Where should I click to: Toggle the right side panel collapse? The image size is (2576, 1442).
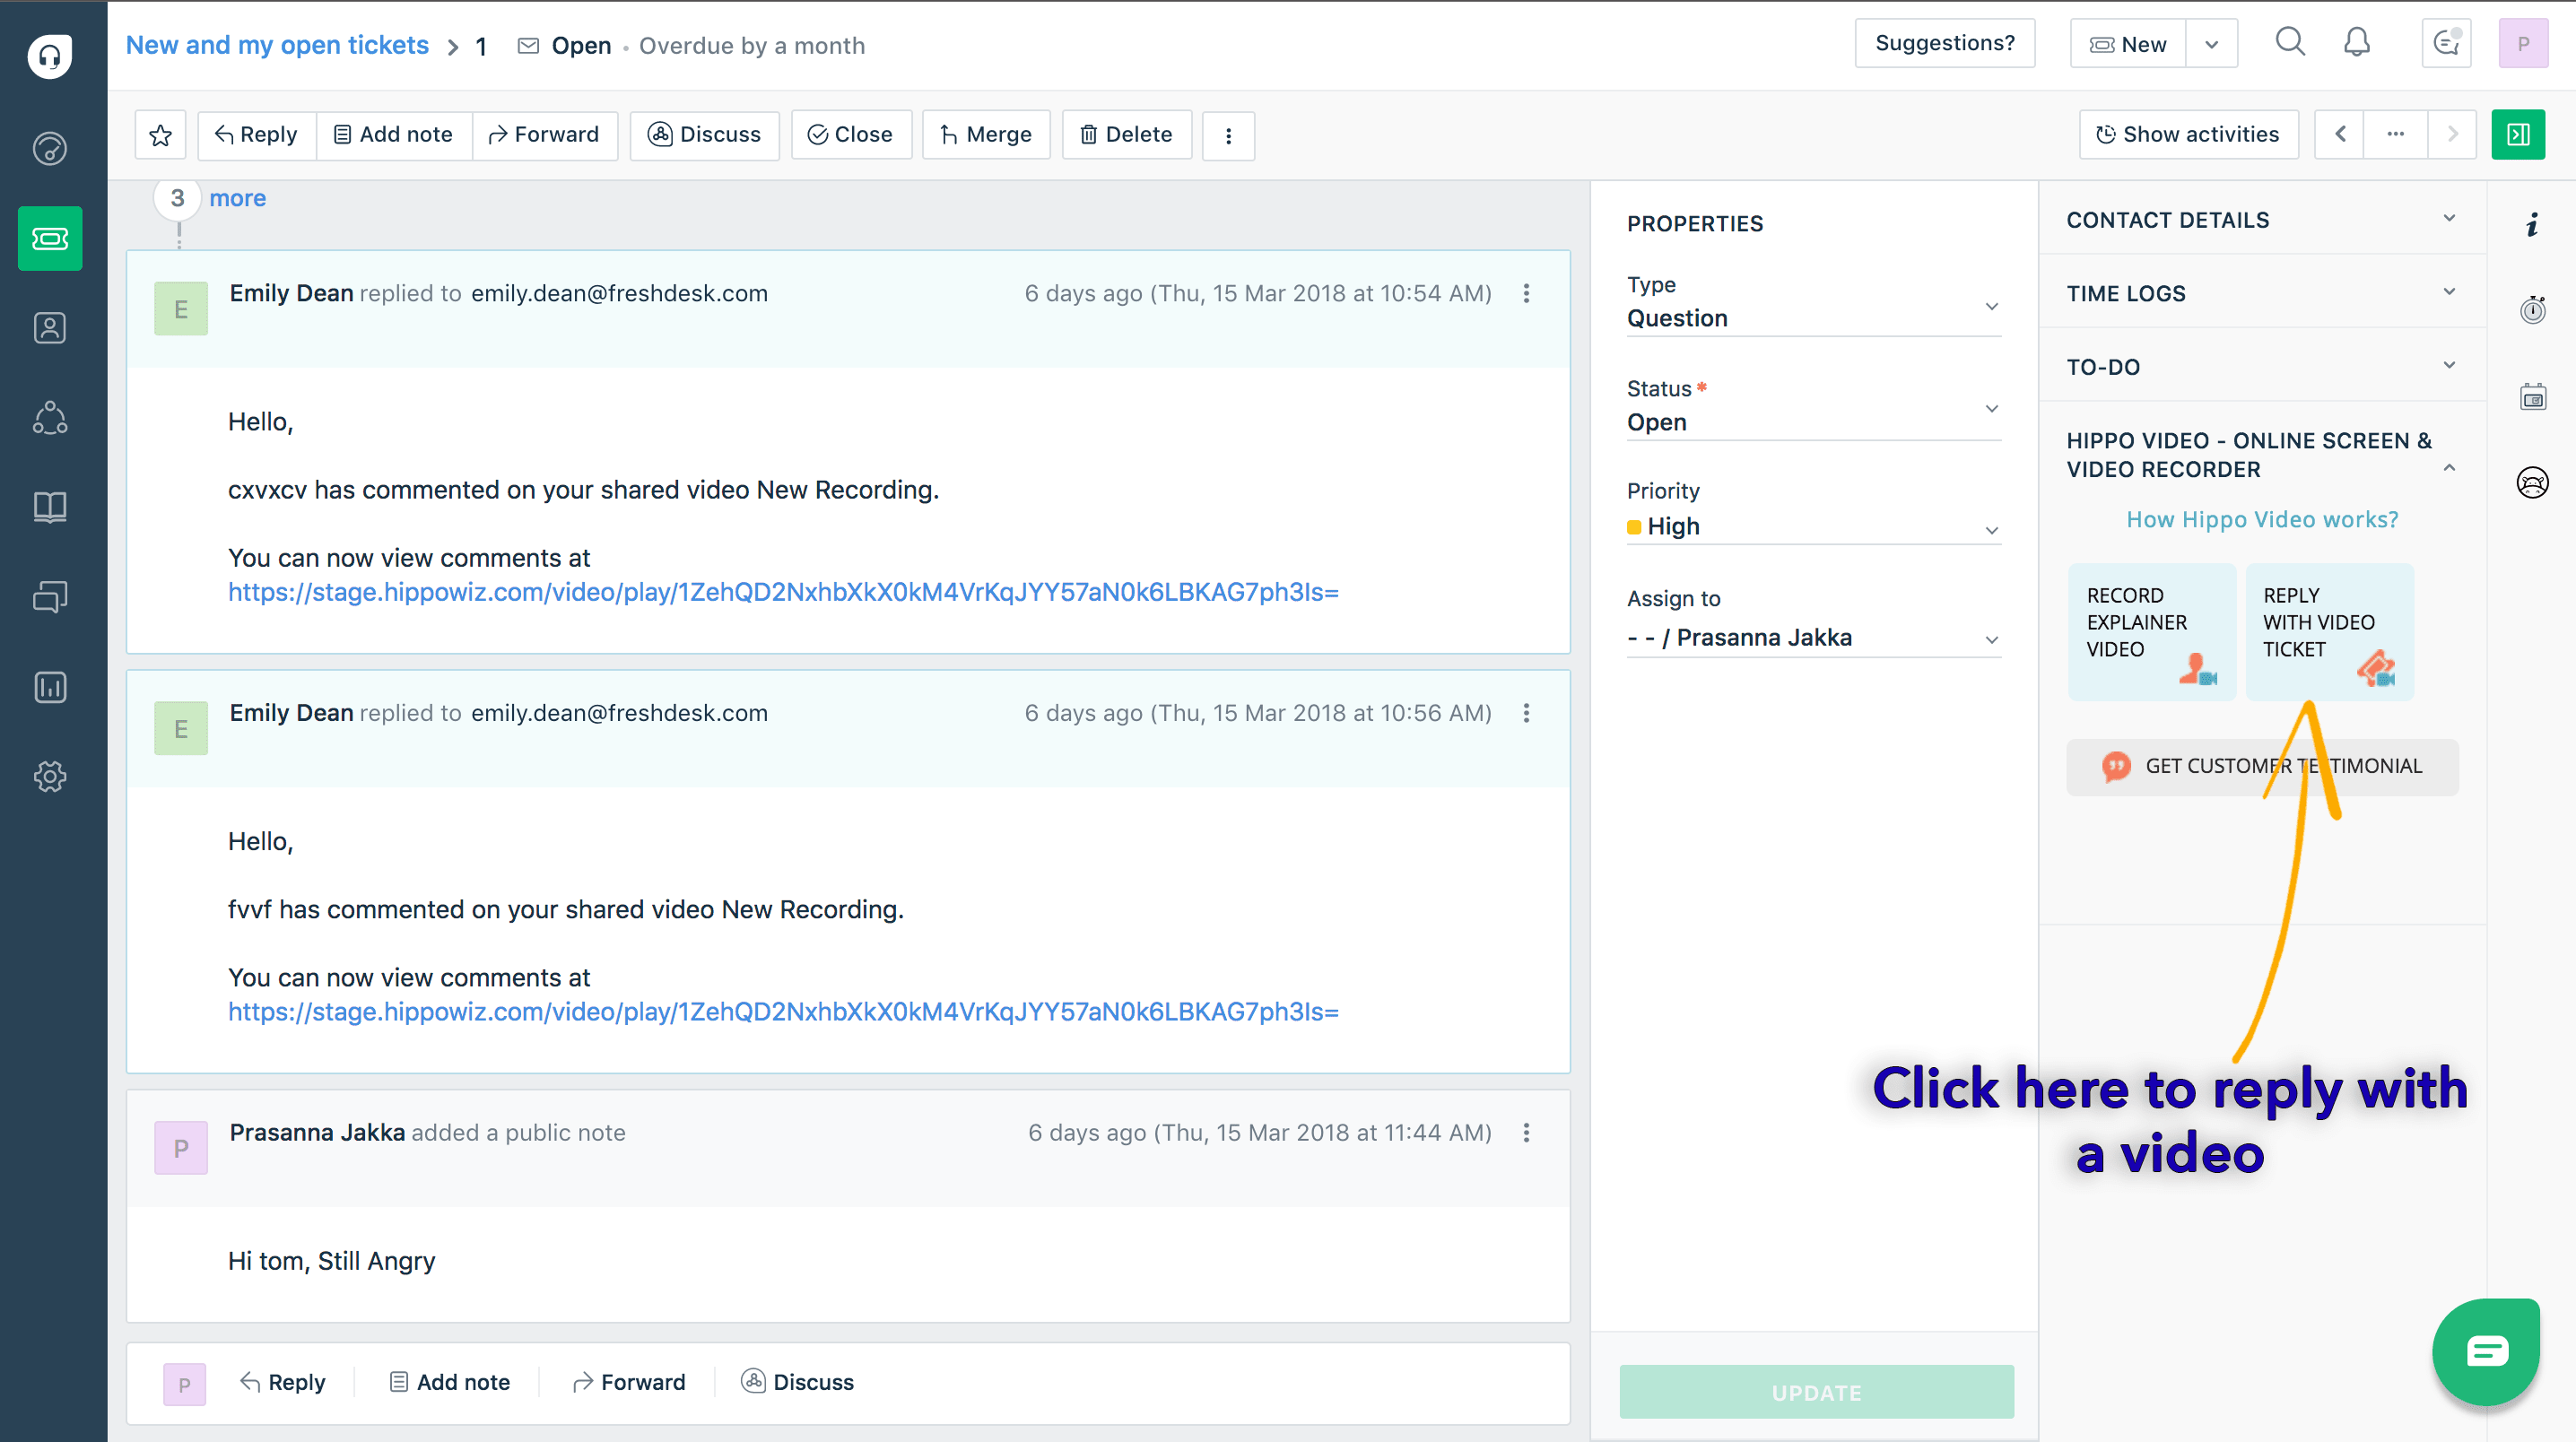(2518, 135)
